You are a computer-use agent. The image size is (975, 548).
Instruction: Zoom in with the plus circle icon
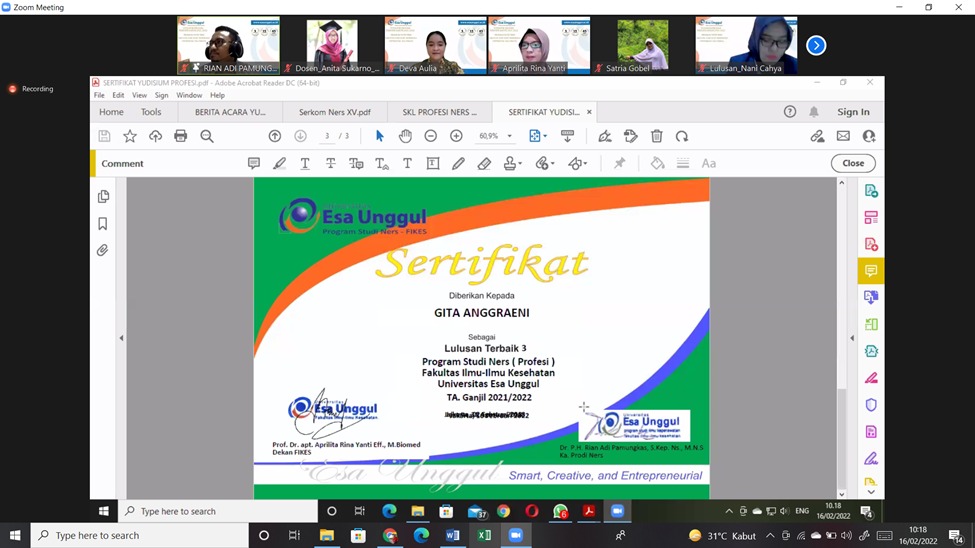click(x=456, y=136)
